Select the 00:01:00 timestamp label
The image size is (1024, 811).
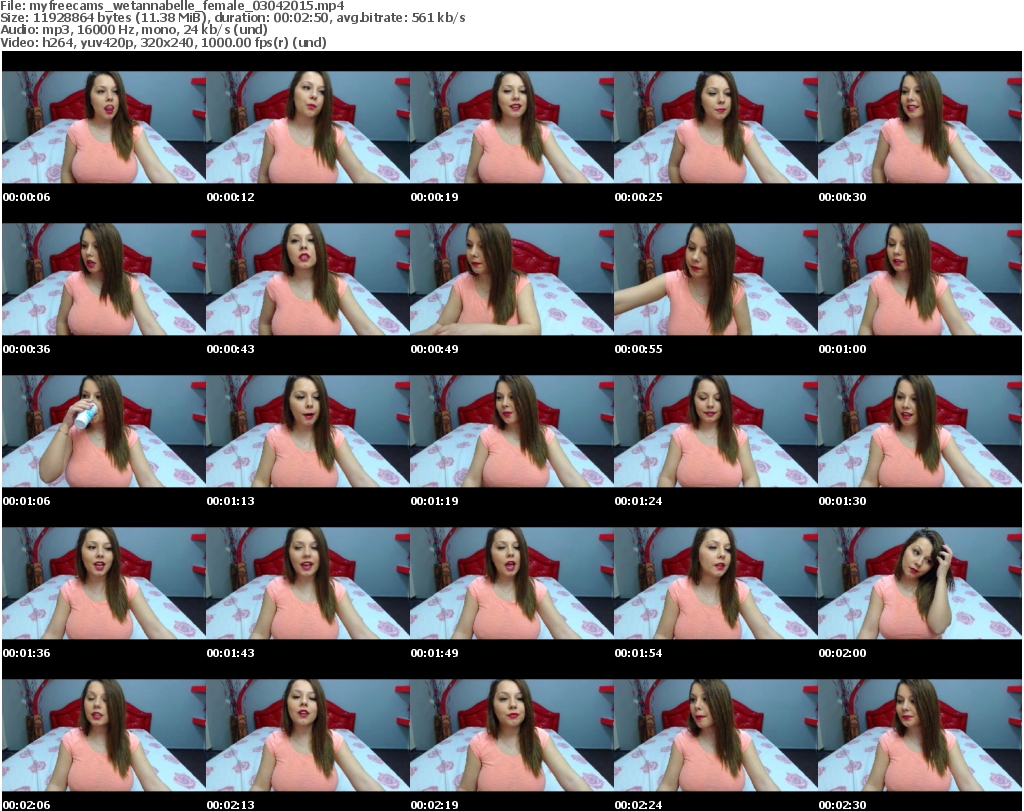pos(842,349)
